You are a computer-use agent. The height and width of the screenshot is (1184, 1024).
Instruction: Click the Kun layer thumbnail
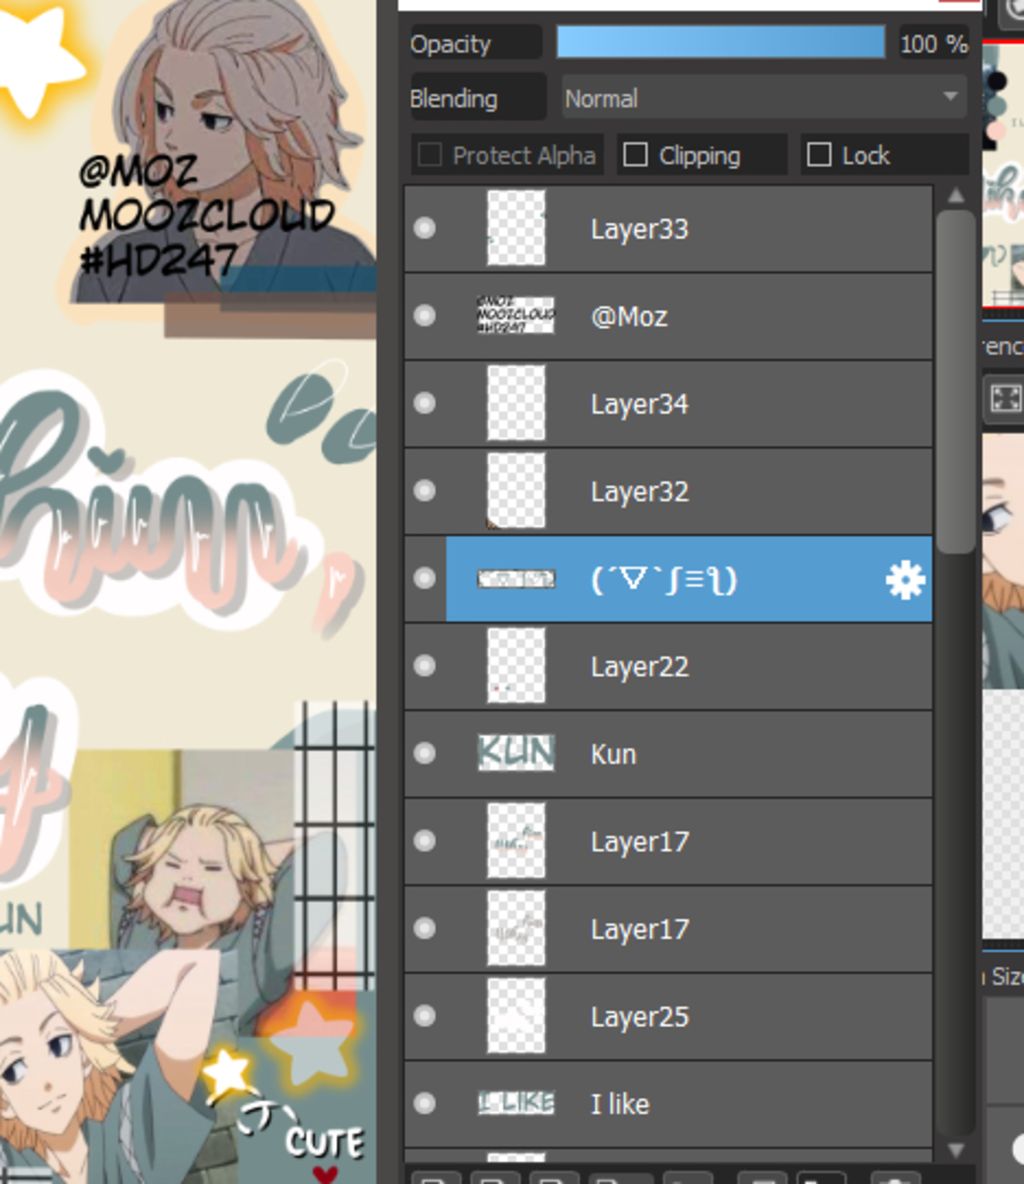pyautogui.click(x=516, y=753)
